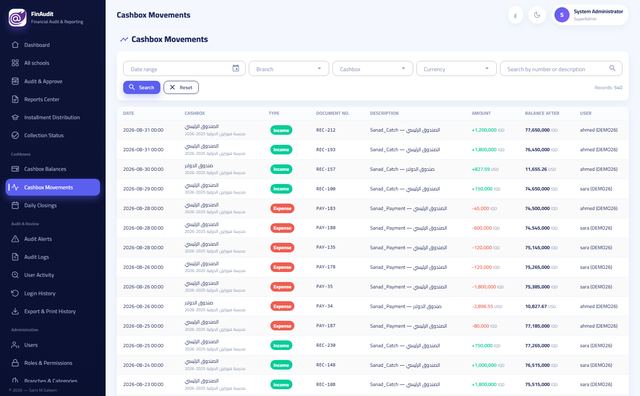Open the Currency dropdown

456,69
